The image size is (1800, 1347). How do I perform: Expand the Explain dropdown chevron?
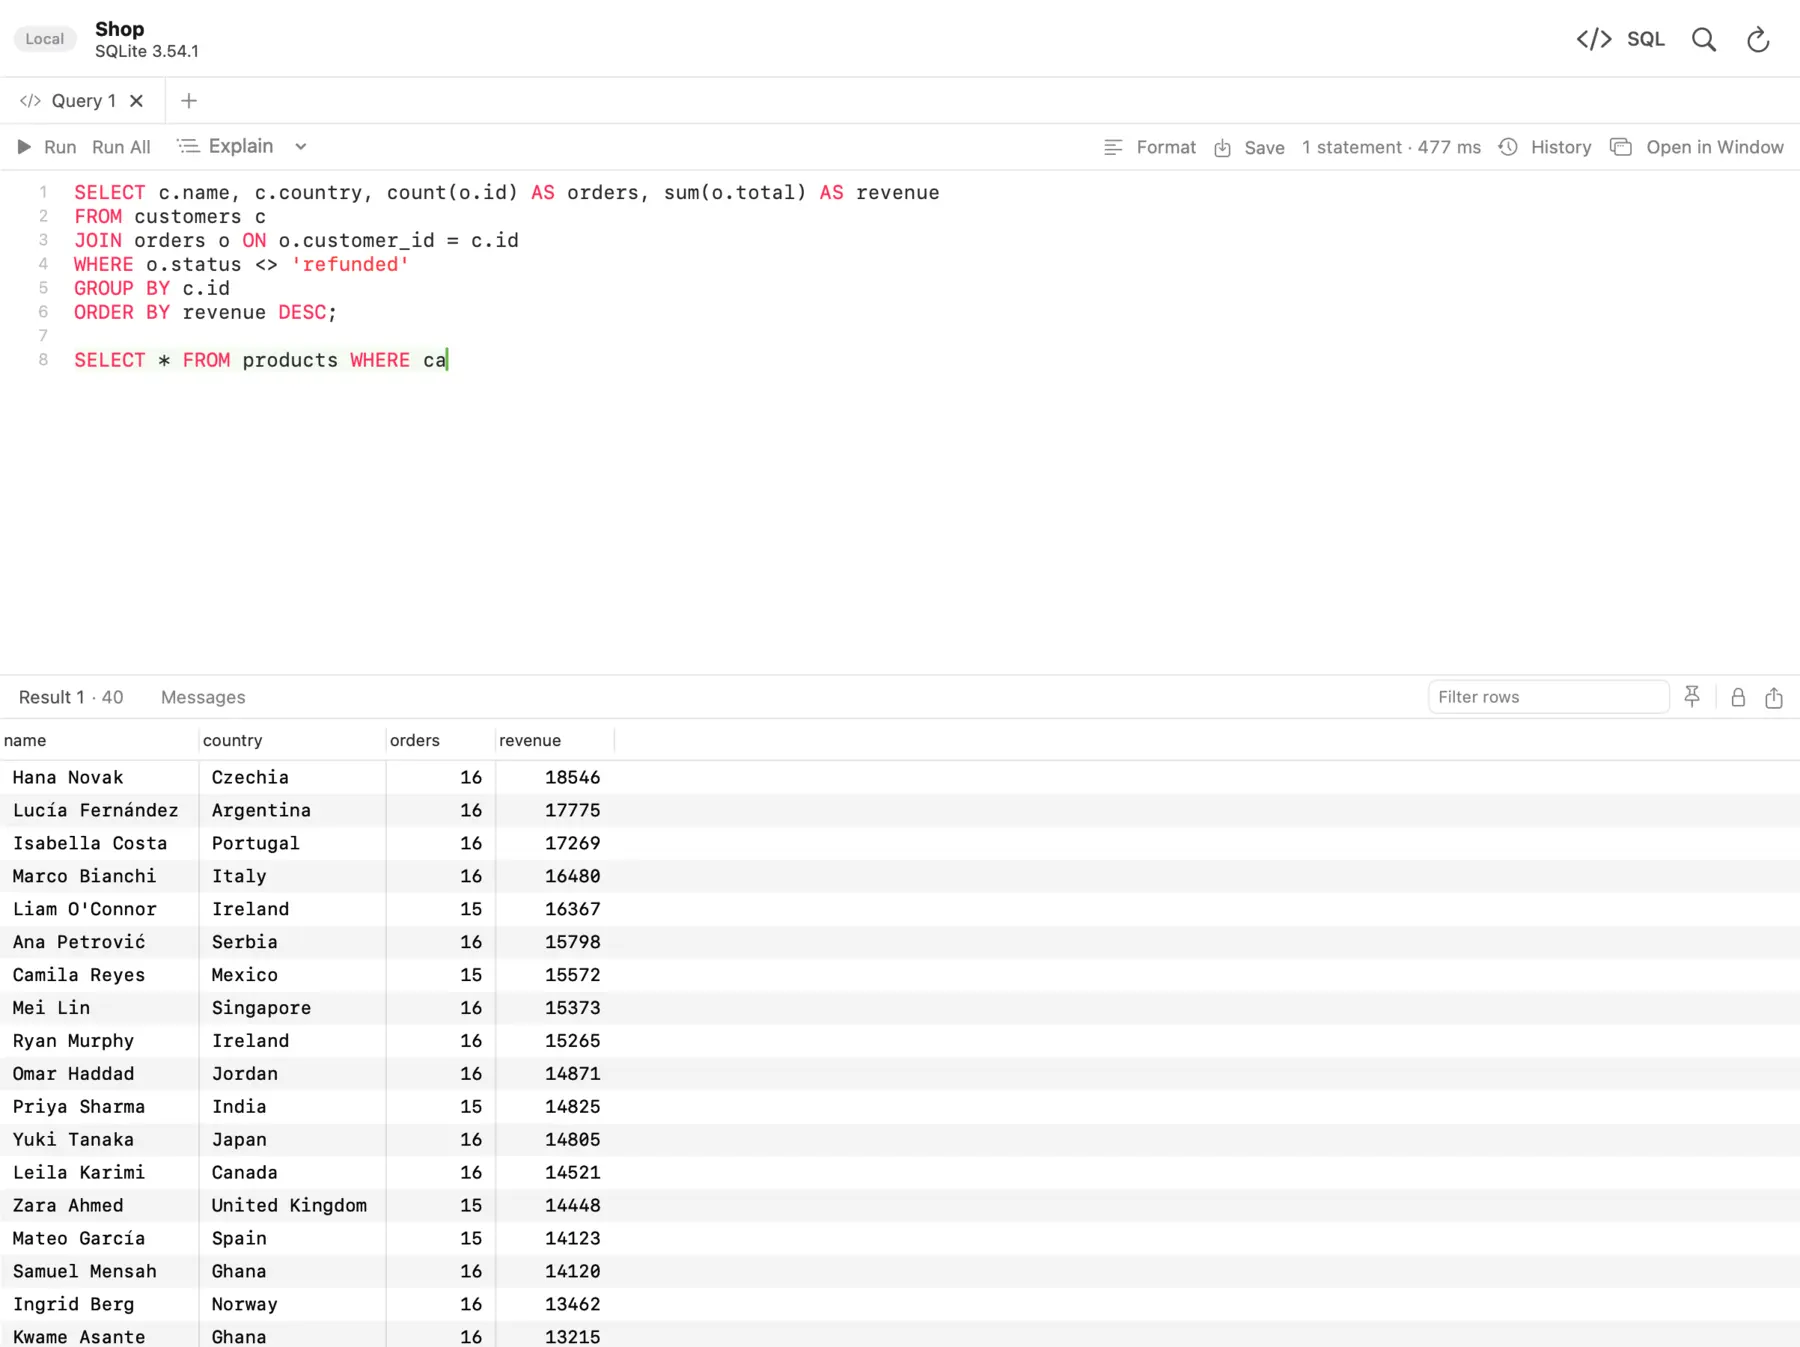coord(300,147)
